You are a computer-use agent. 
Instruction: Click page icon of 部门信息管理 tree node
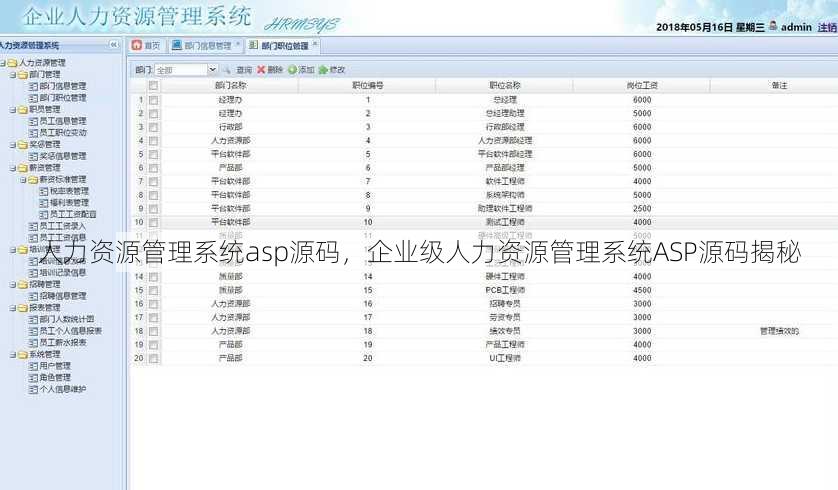click(33, 86)
